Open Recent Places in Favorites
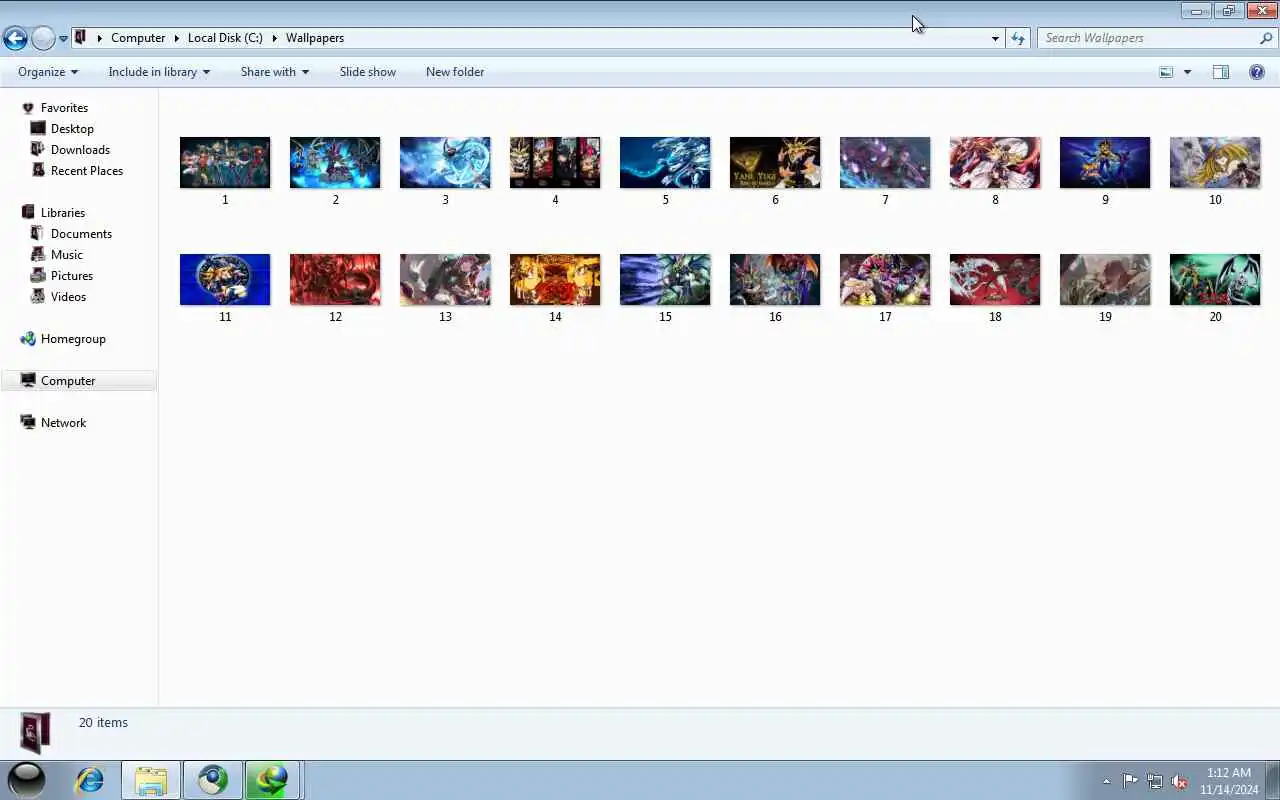This screenshot has height=800, width=1280. [x=87, y=171]
